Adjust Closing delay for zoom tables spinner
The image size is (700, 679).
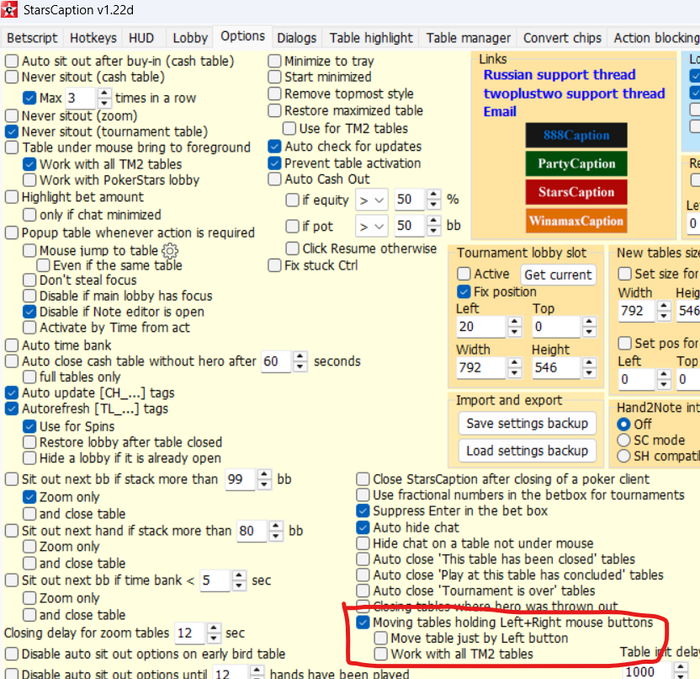(213, 633)
